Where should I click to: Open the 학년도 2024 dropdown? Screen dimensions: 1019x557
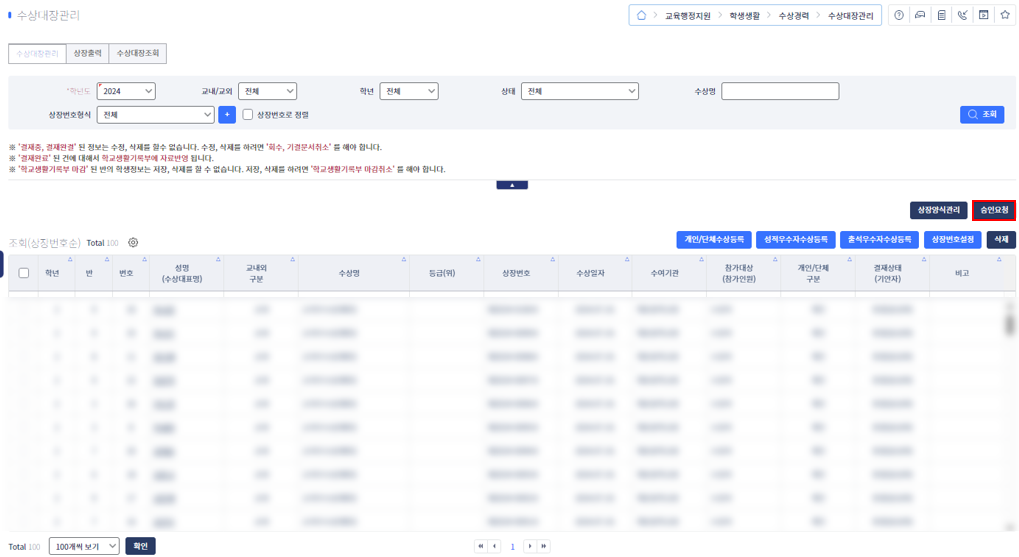pos(126,91)
